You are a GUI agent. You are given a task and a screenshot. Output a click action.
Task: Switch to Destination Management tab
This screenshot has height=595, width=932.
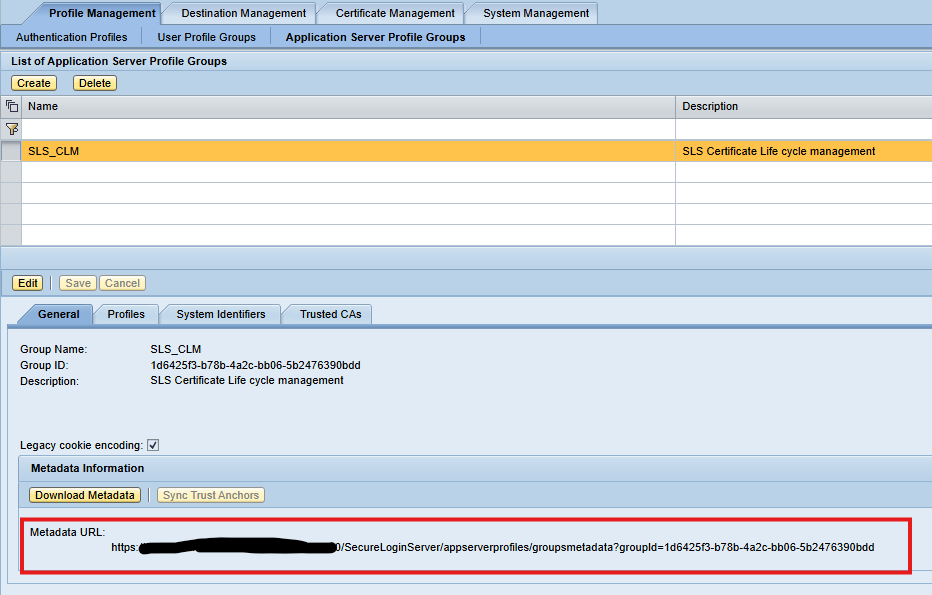point(243,13)
